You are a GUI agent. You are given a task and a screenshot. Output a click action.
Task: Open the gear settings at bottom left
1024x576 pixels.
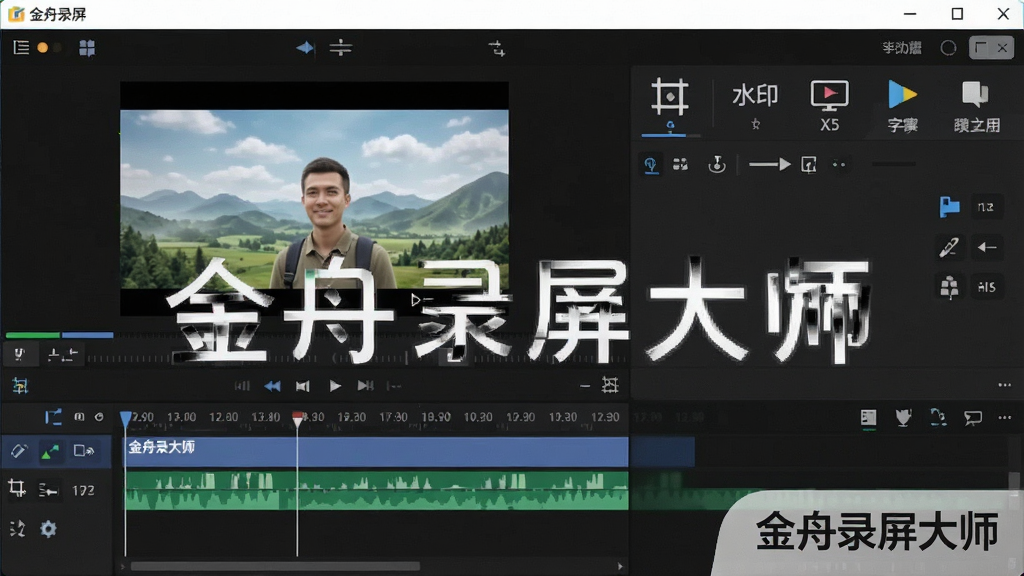[48, 528]
